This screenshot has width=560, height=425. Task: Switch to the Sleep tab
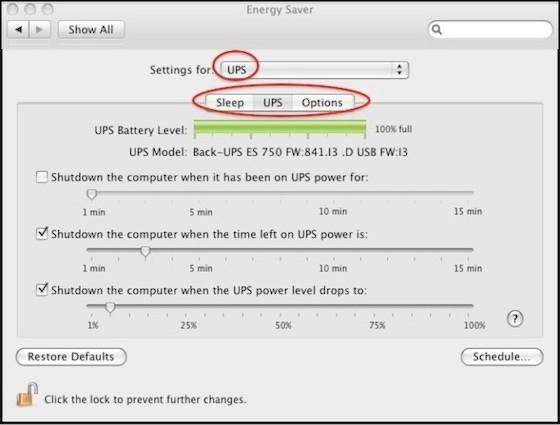tap(230, 103)
